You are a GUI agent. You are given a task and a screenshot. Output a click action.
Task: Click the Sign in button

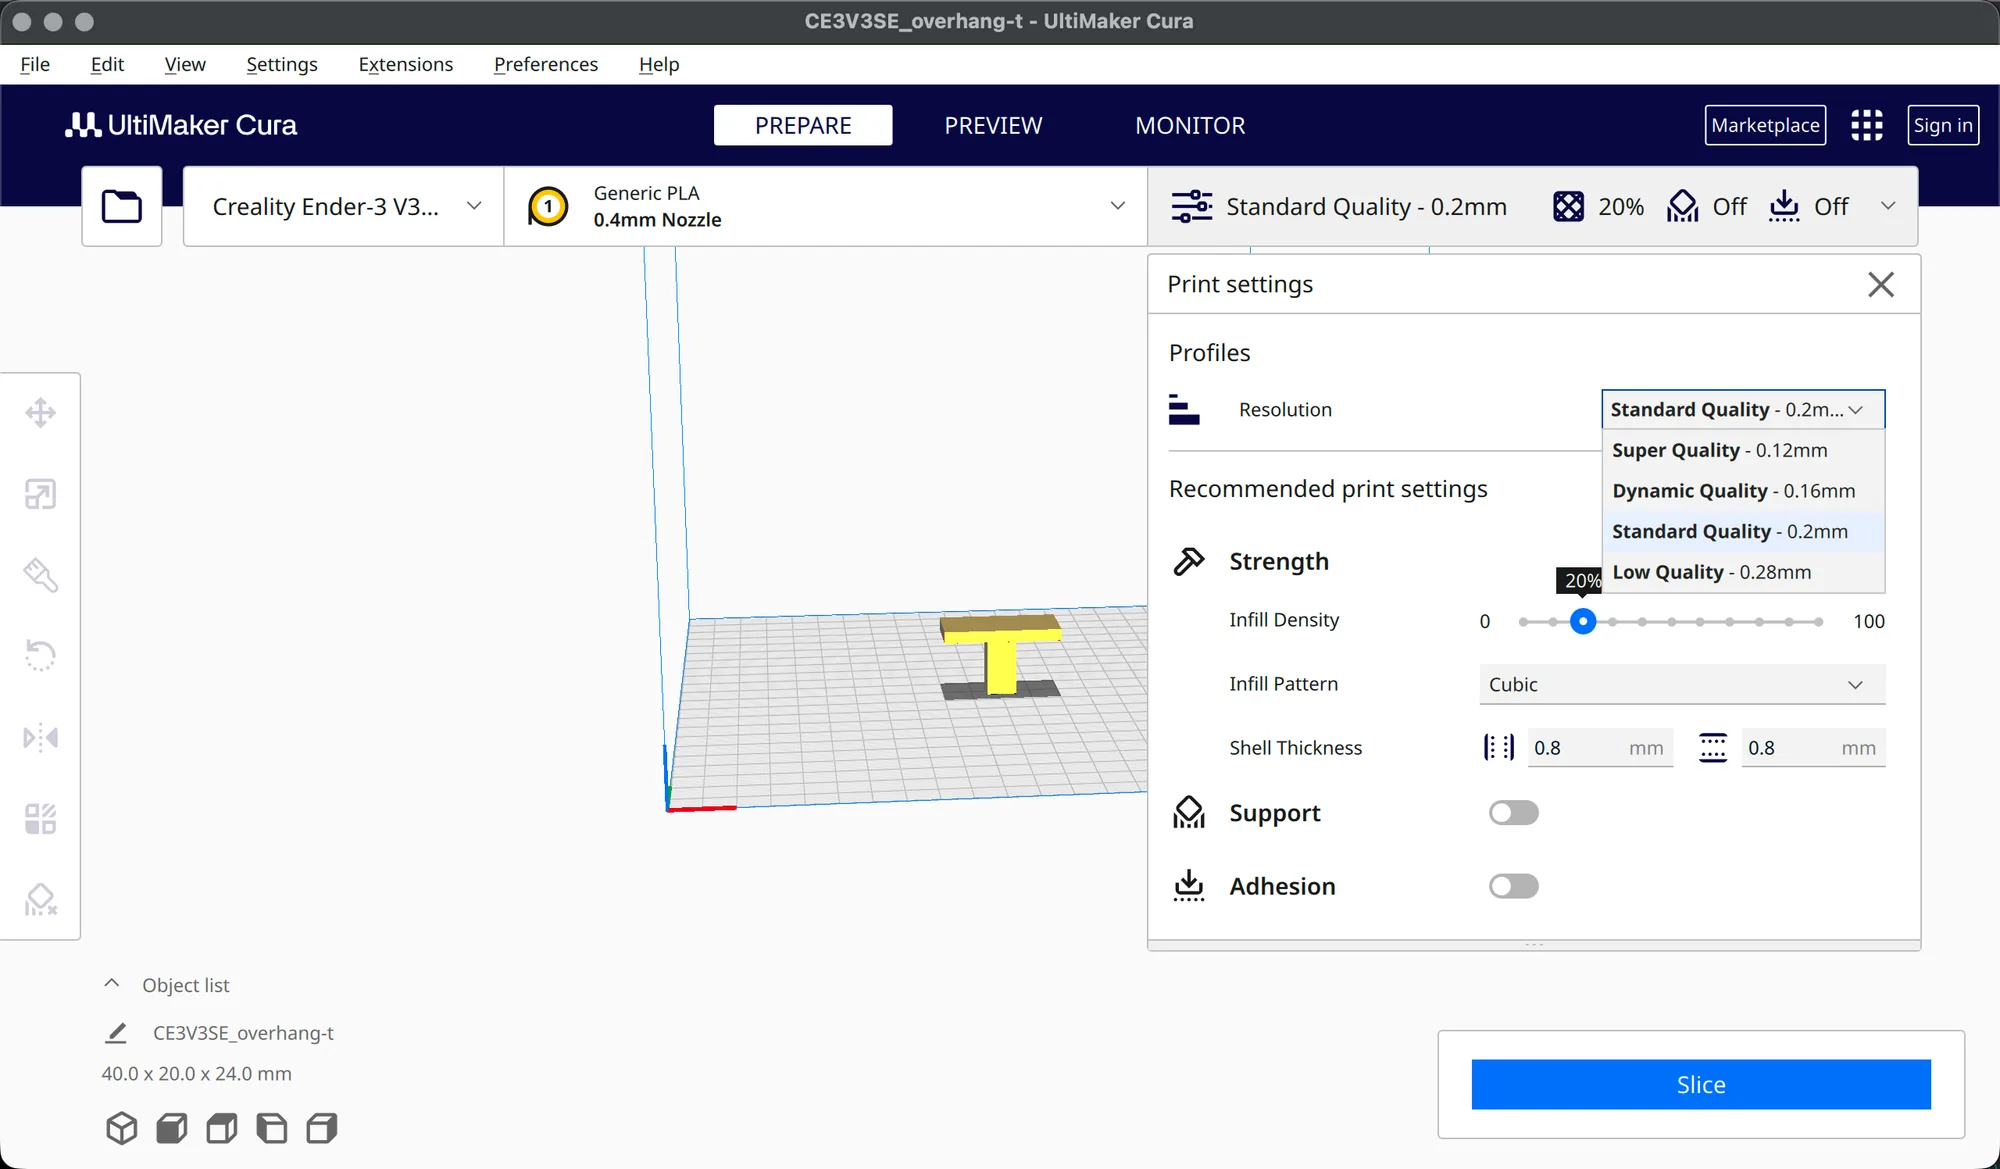coord(1943,125)
